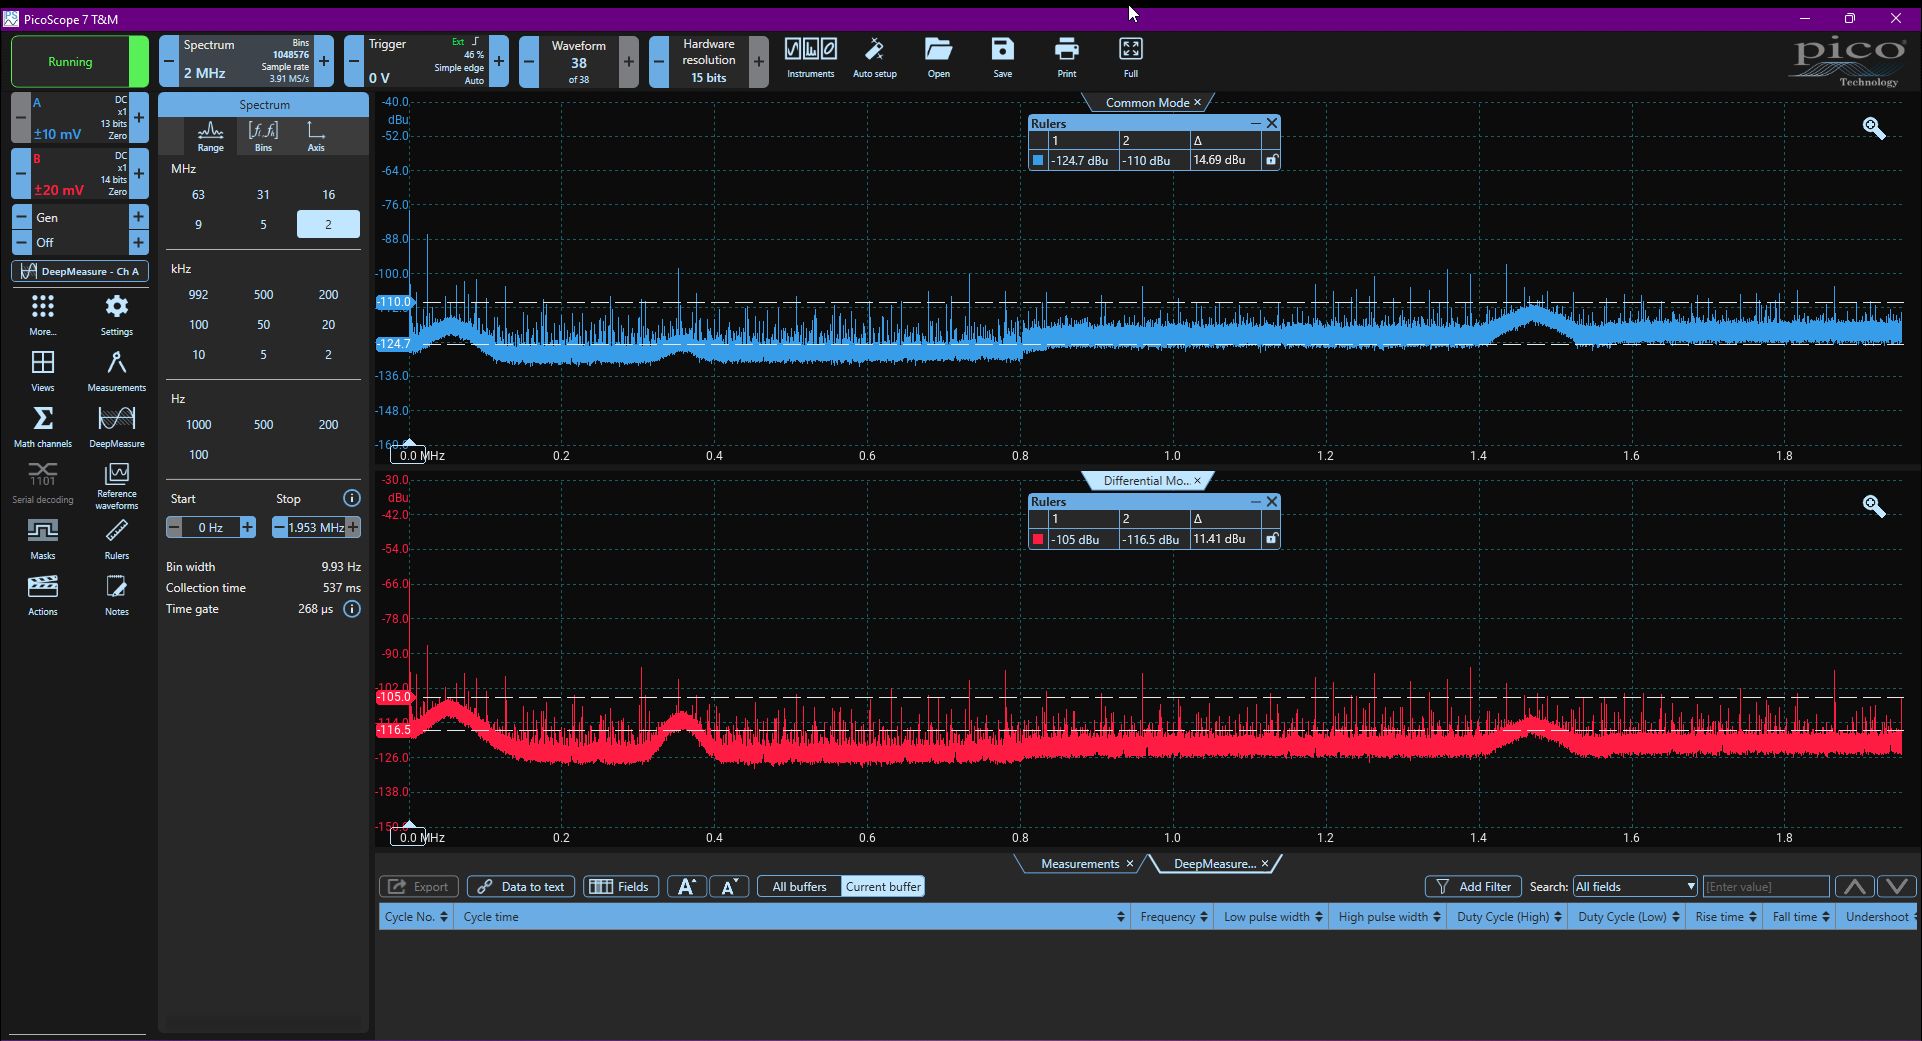Increase Stop frequency with plus stepper

(353, 527)
